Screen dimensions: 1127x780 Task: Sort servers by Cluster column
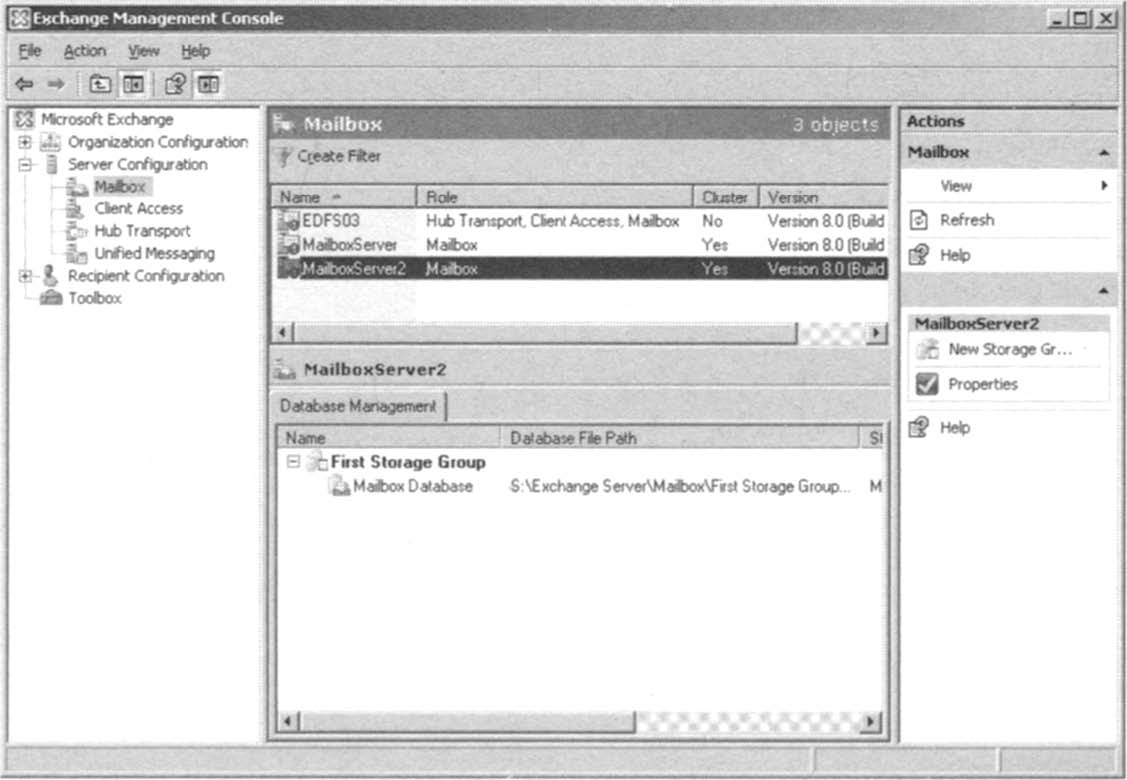tap(726, 197)
